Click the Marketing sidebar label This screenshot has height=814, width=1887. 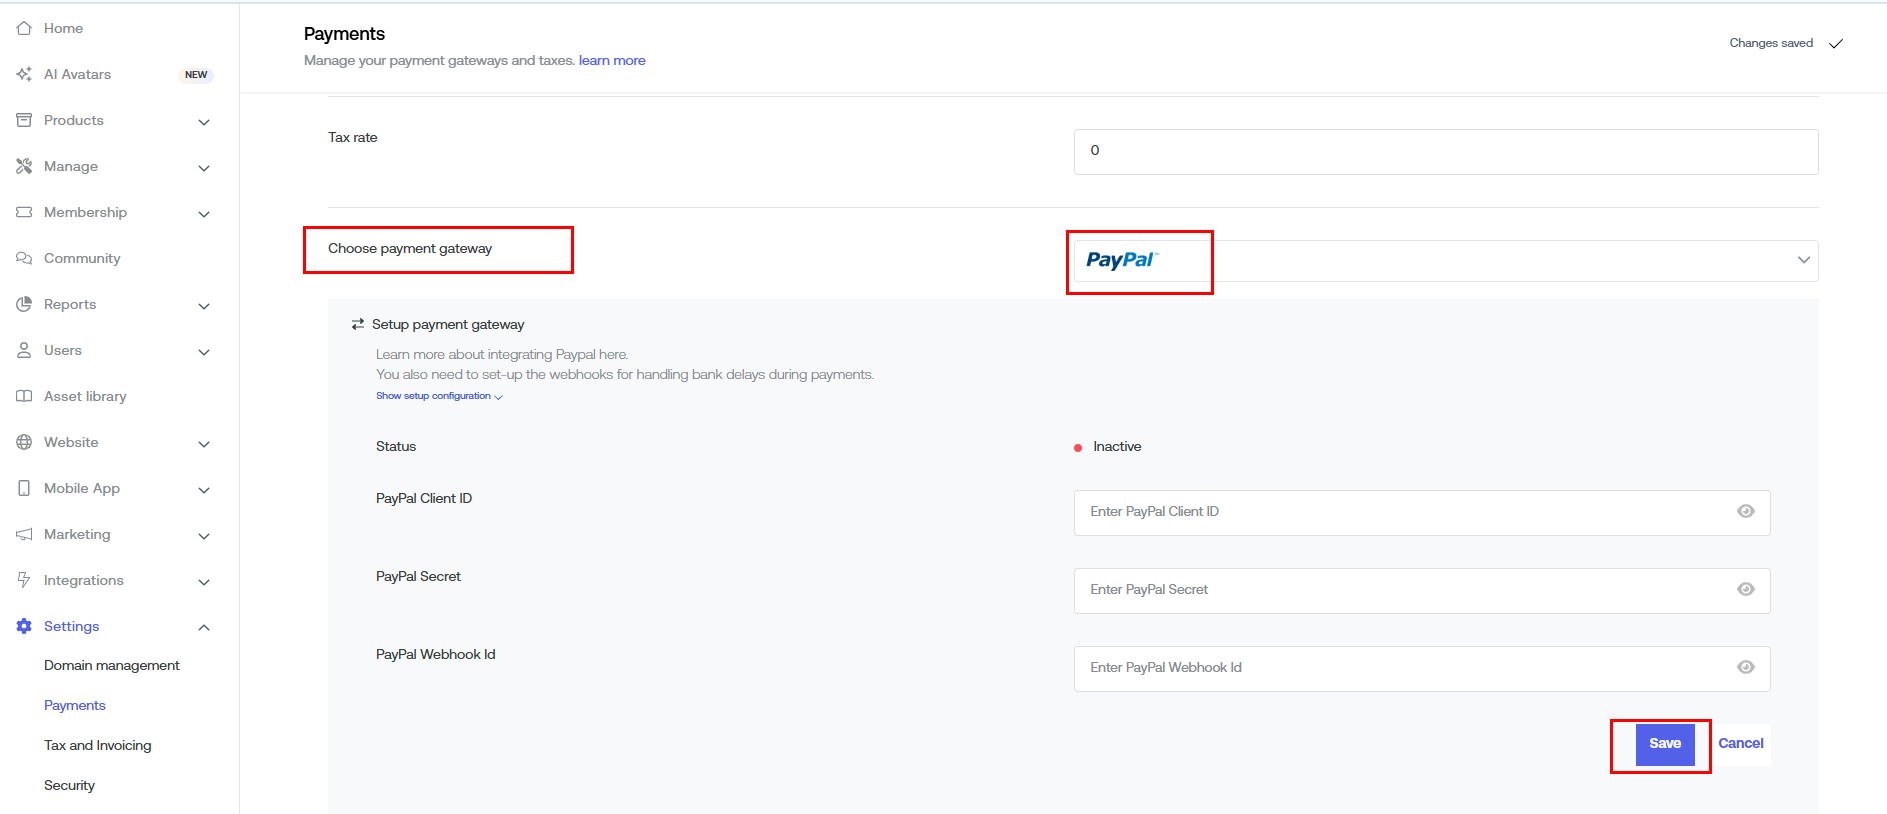(x=77, y=534)
